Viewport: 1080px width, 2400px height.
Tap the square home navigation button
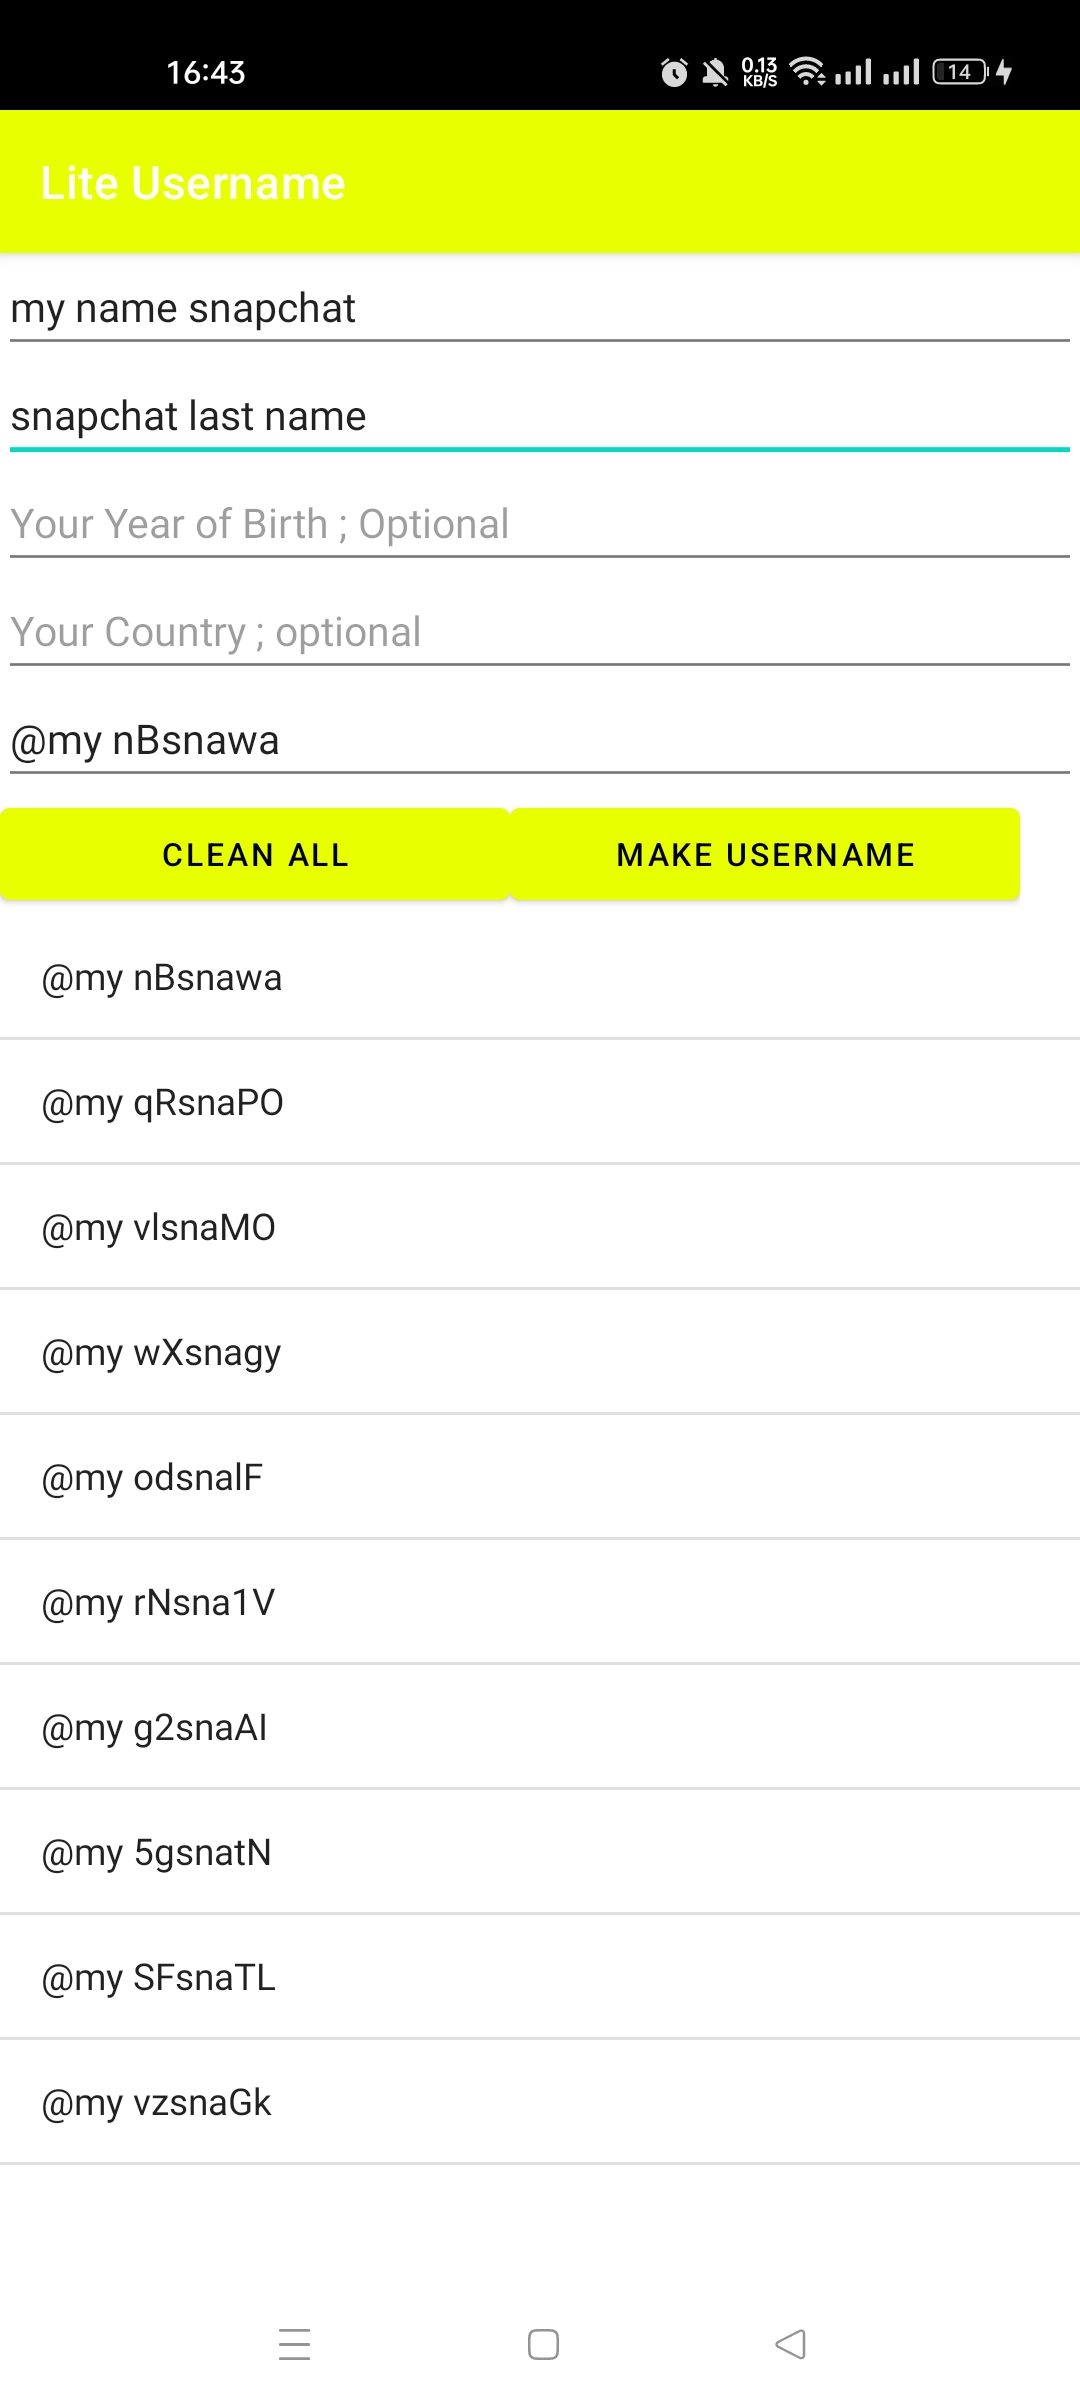[543, 2344]
